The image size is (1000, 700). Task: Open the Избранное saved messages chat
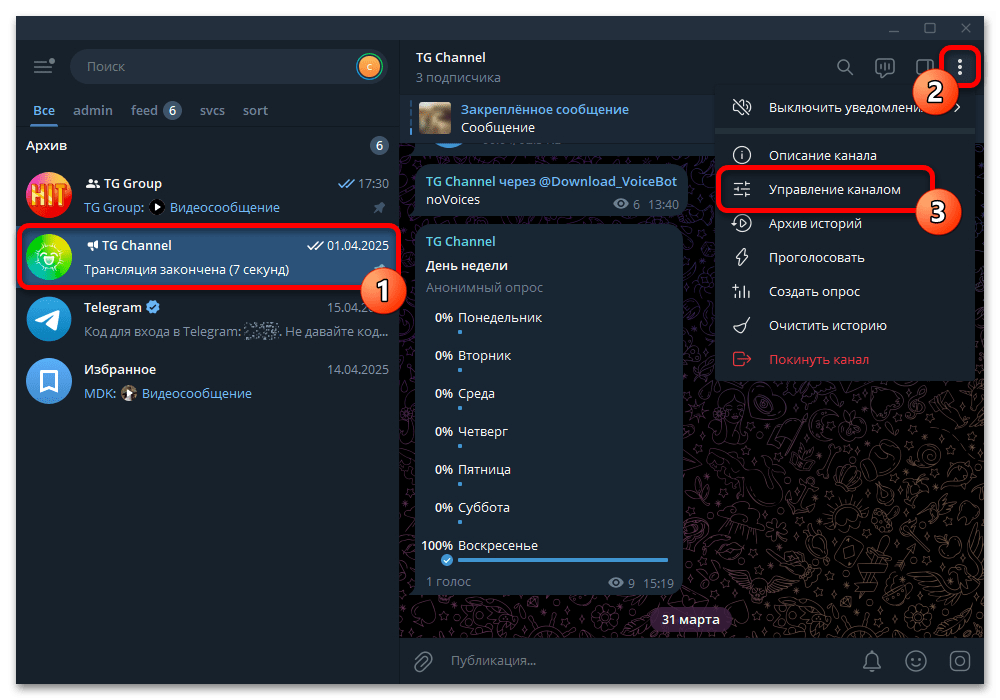(x=207, y=381)
